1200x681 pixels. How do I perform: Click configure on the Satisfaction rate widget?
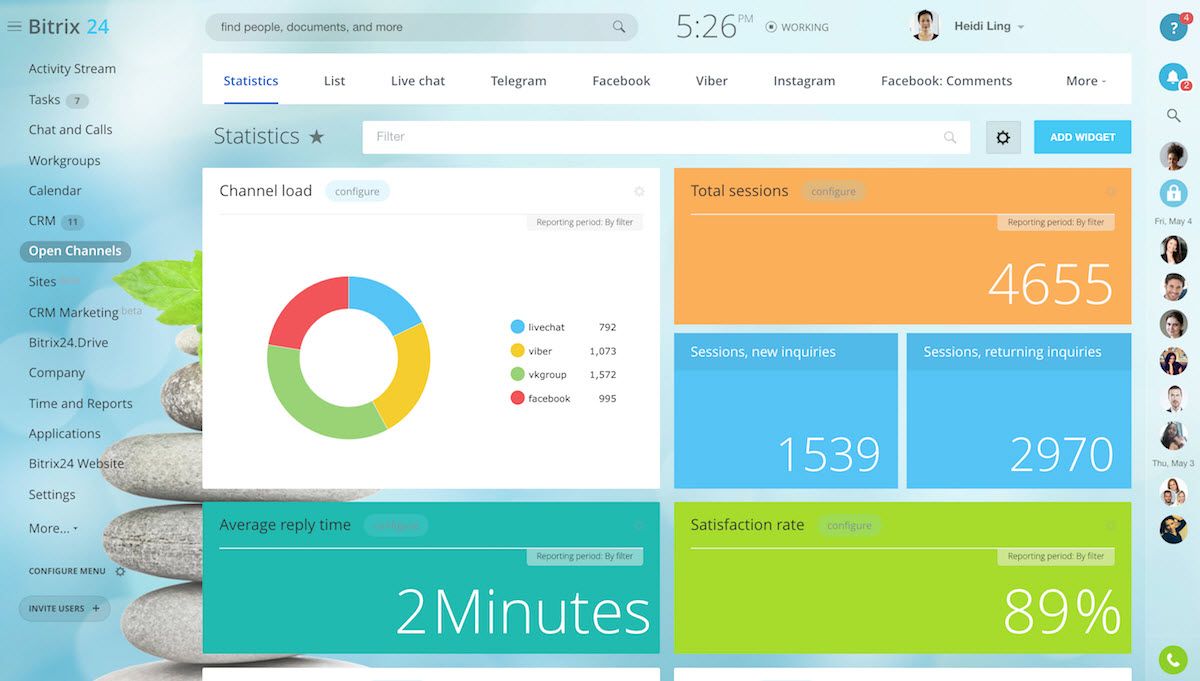(849, 525)
